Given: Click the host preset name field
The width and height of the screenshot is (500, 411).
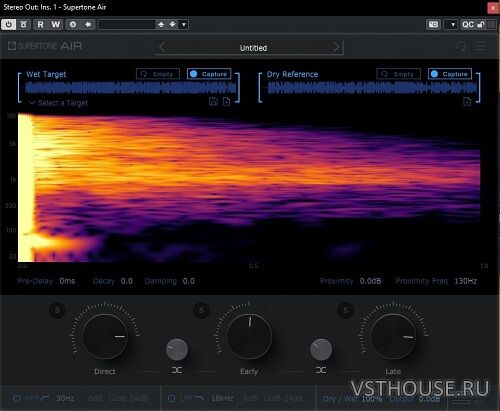Looking at the screenshot, I should pyautogui.click(x=127, y=24).
